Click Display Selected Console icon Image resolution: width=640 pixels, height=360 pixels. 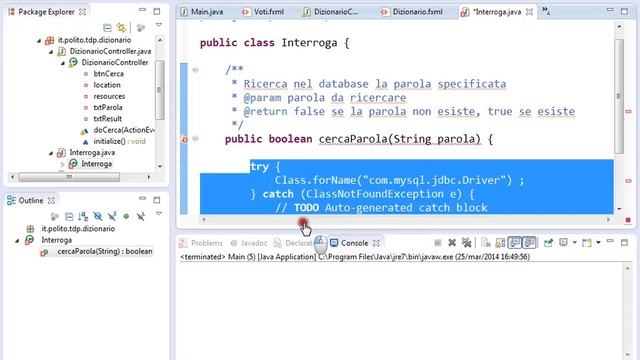pos(563,243)
